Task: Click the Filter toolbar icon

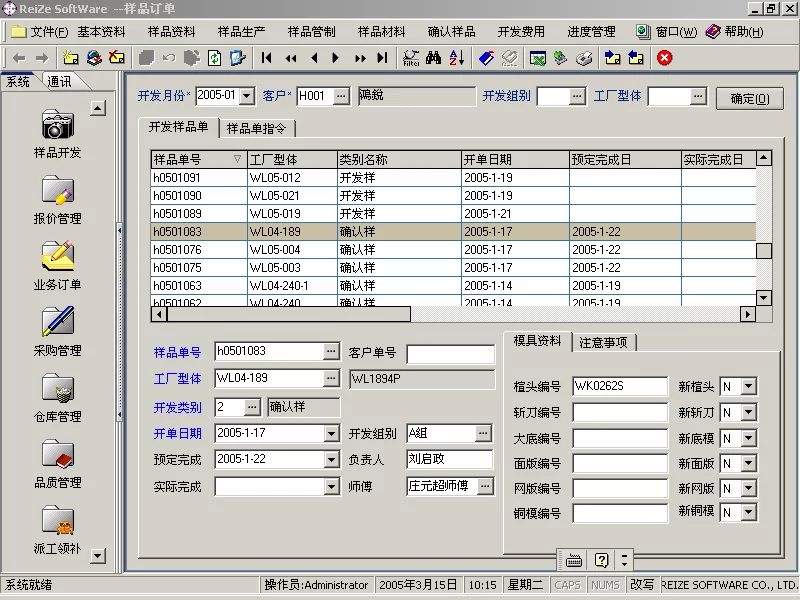Action: click(x=411, y=58)
